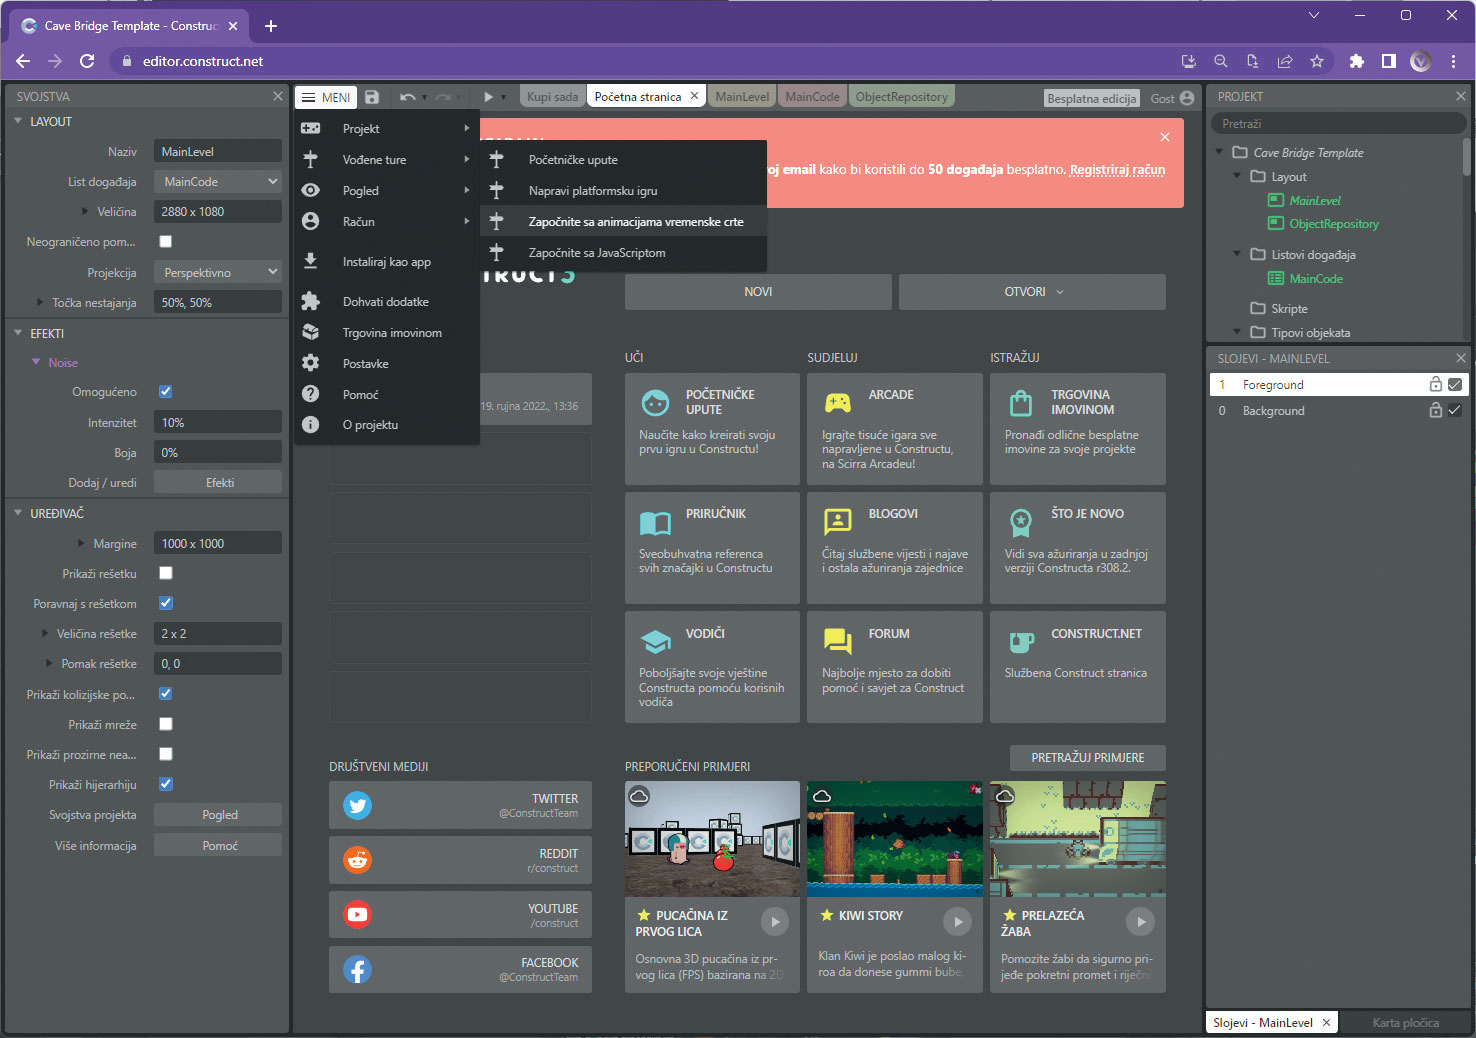
Task: Click the Pretraži search field in Projekt panel
Action: click(1339, 124)
